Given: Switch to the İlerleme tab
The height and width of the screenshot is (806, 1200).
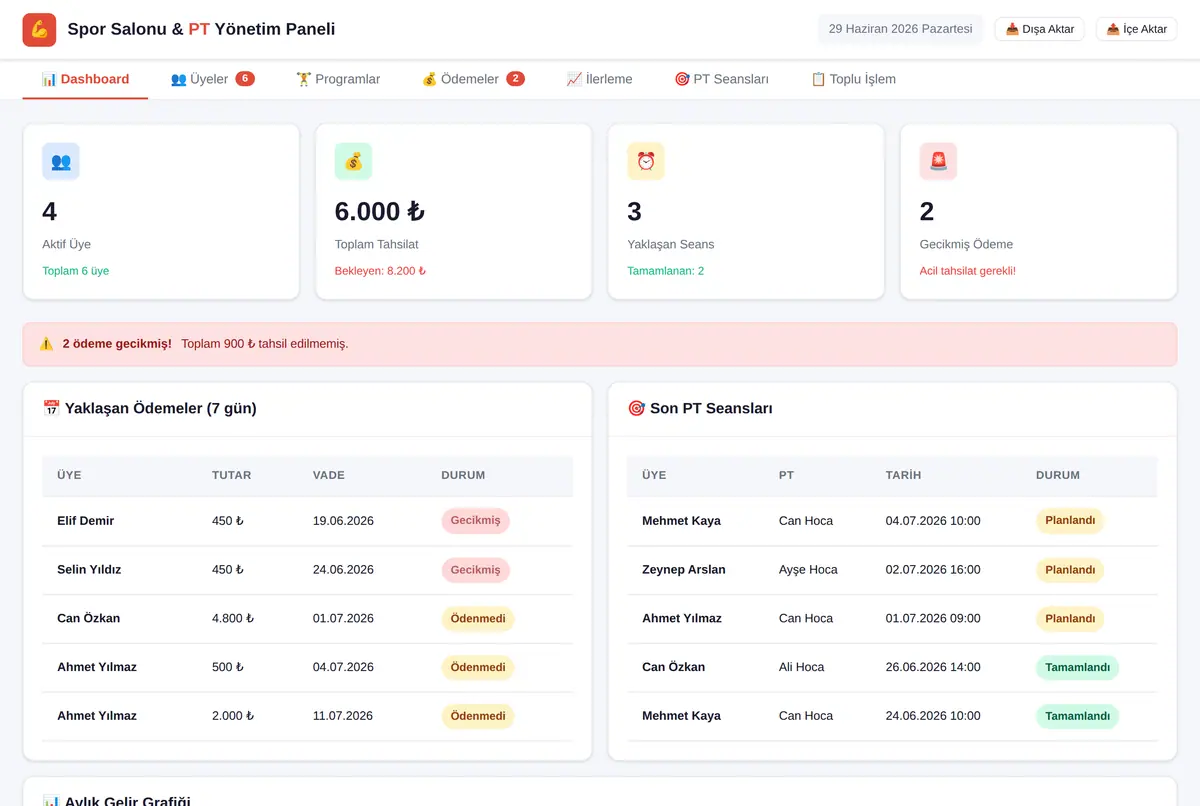Looking at the screenshot, I should pyautogui.click(x=599, y=79).
